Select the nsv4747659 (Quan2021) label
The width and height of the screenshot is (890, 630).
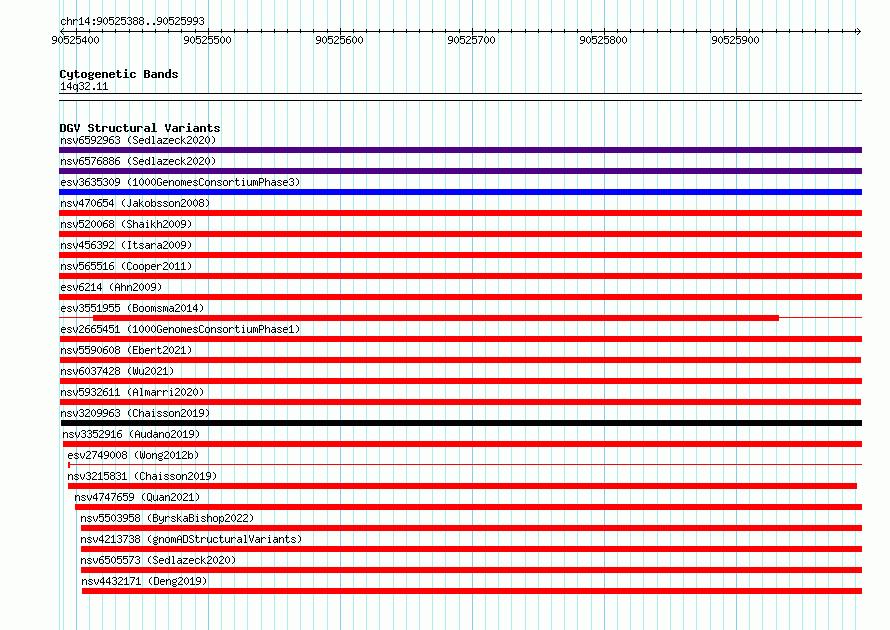click(x=137, y=497)
